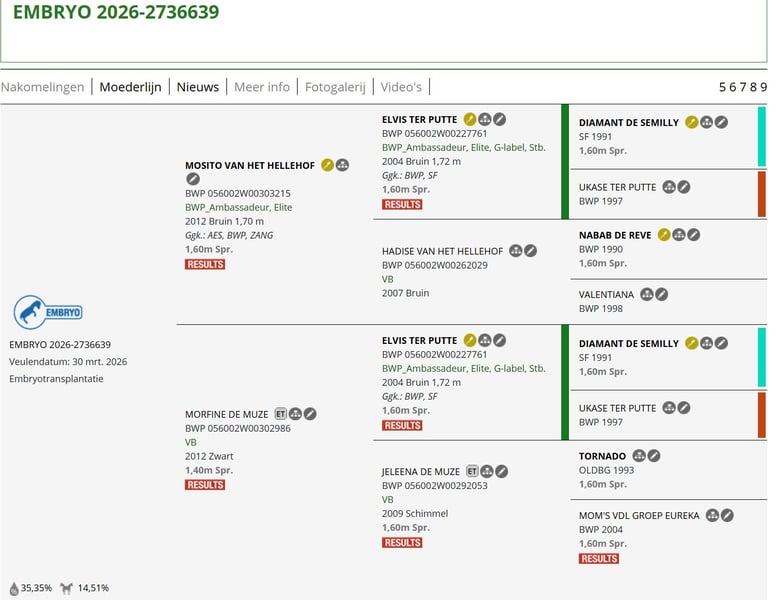
Task: Click the group icon beside Mom's VDL Groep Eureka
Action: (x=712, y=516)
